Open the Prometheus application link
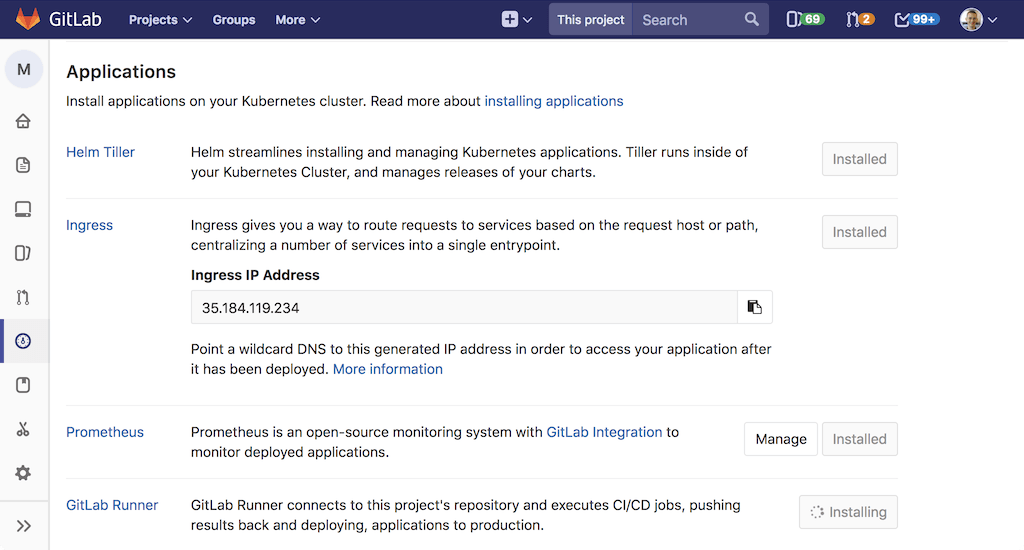 tap(104, 432)
